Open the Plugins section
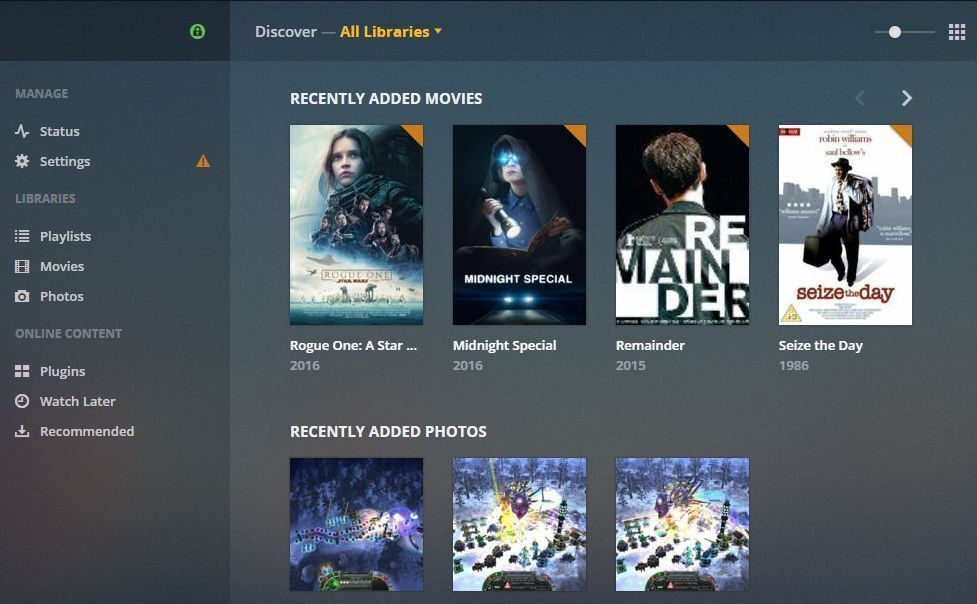This screenshot has width=977, height=604. [62, 371]
